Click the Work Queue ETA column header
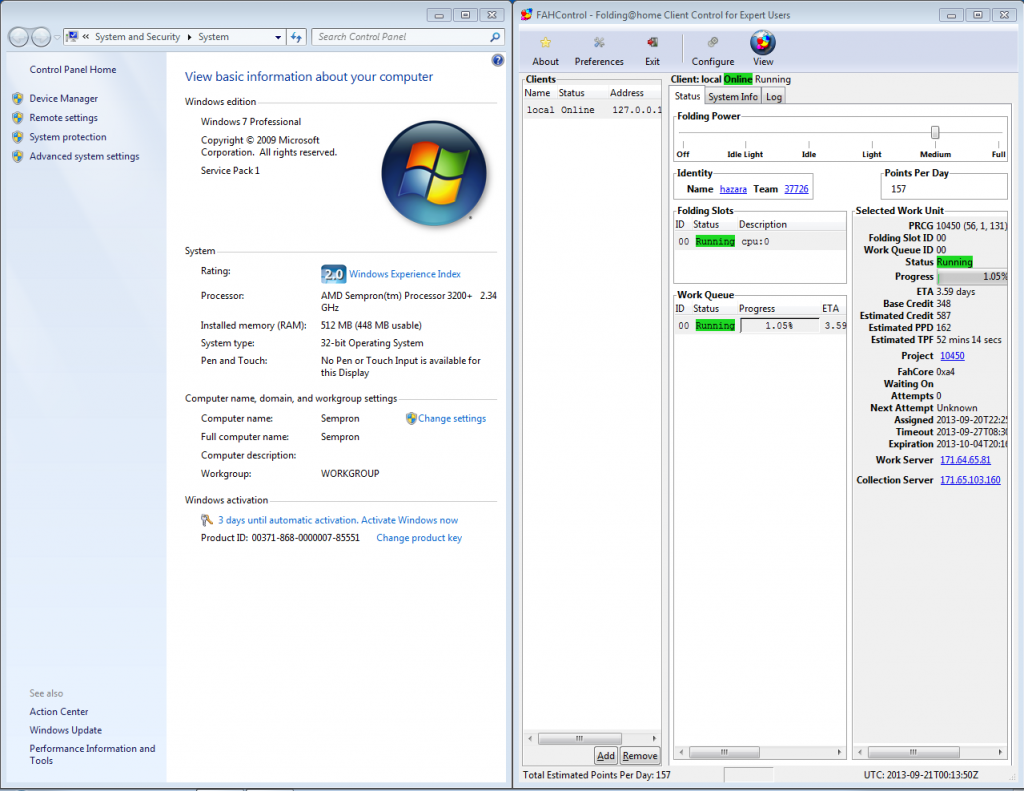The height and width of the screenshot is (791, 1024). [x=832, y=309]
